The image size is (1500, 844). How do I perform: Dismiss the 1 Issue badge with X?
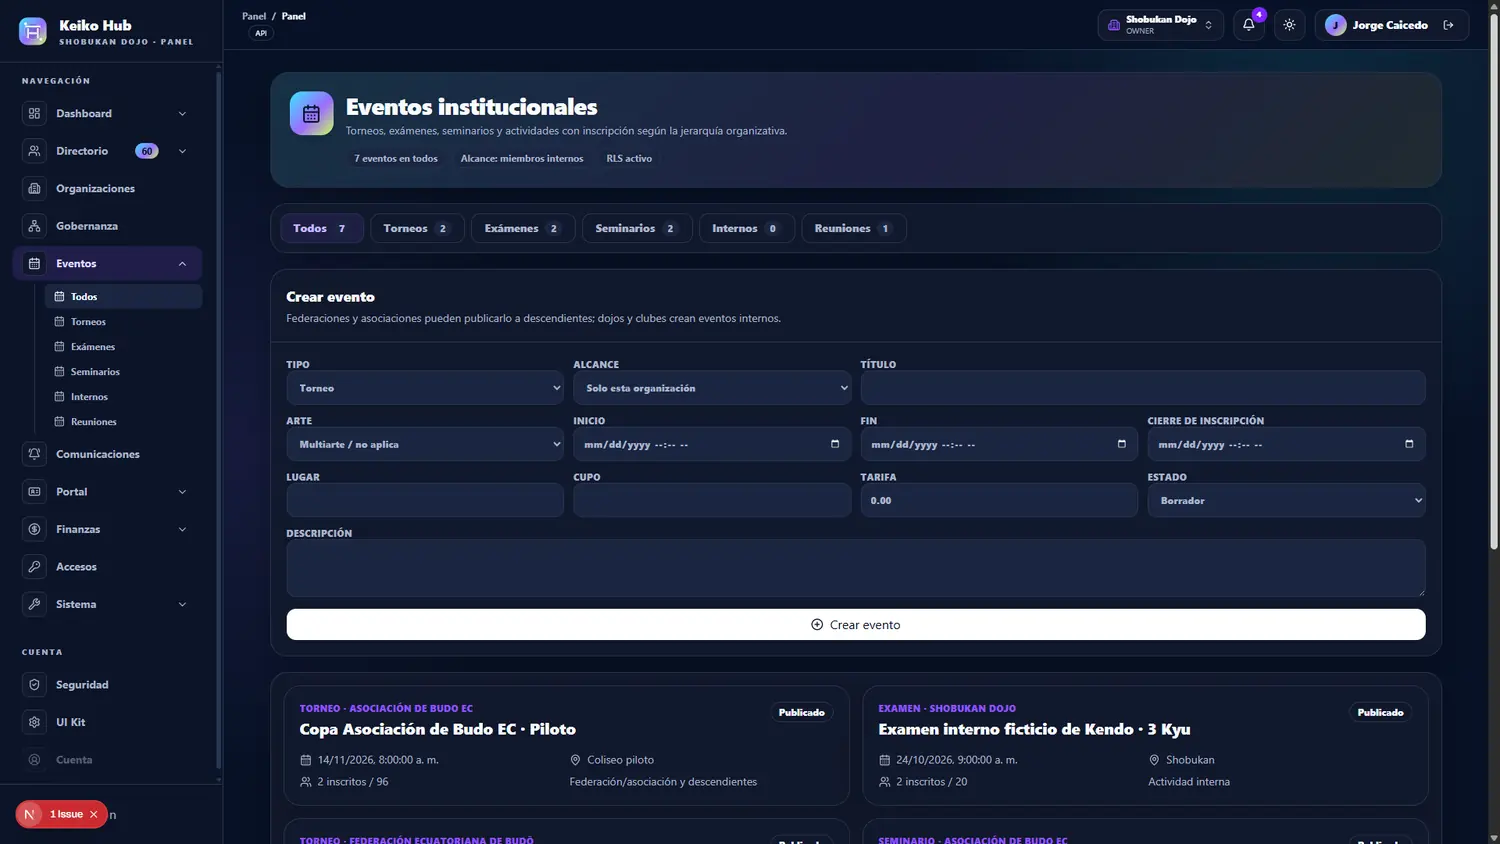point(94,814)
